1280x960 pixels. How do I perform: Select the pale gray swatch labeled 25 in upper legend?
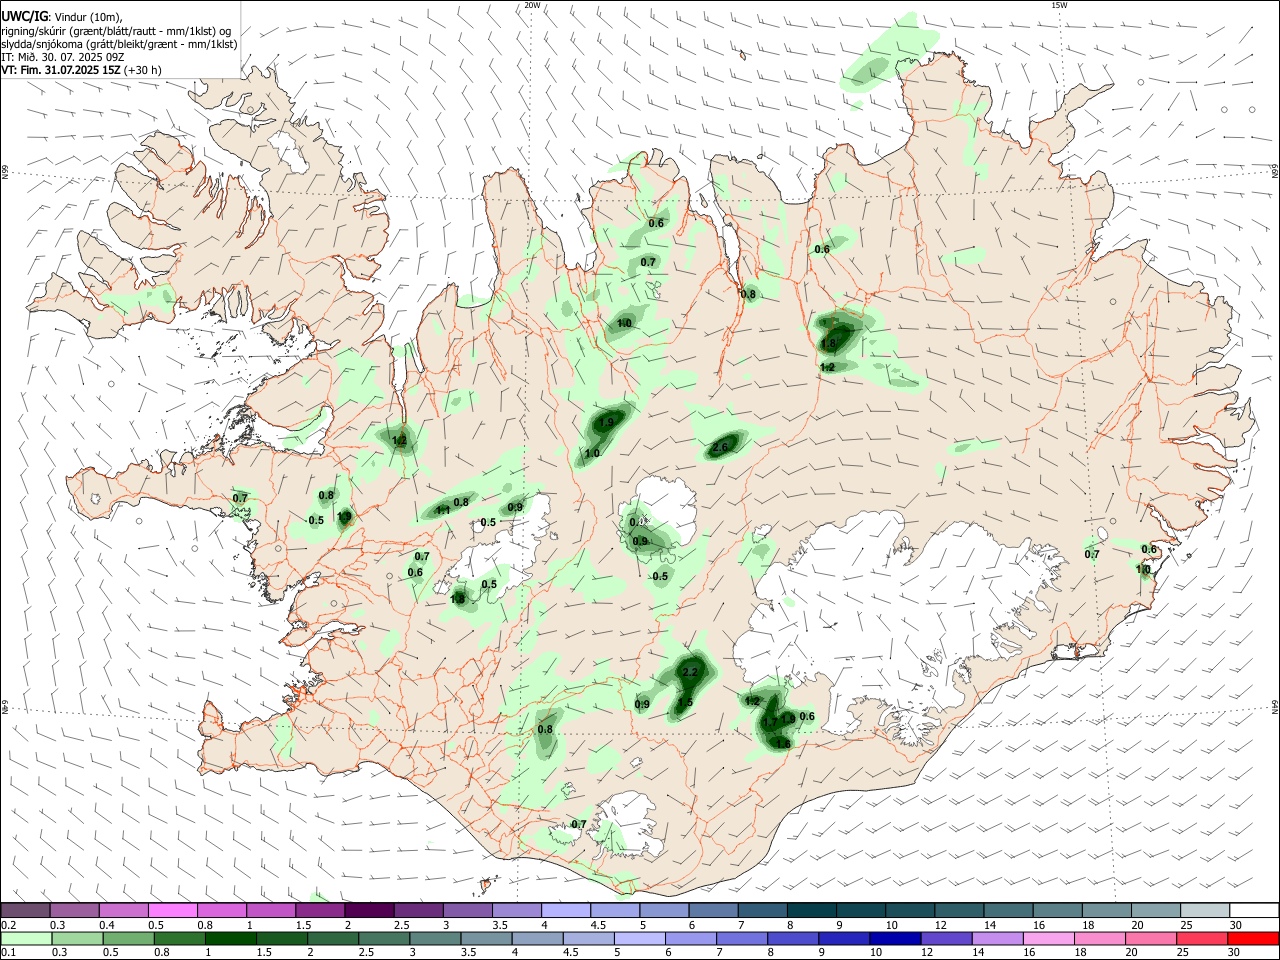(1203, 910)
